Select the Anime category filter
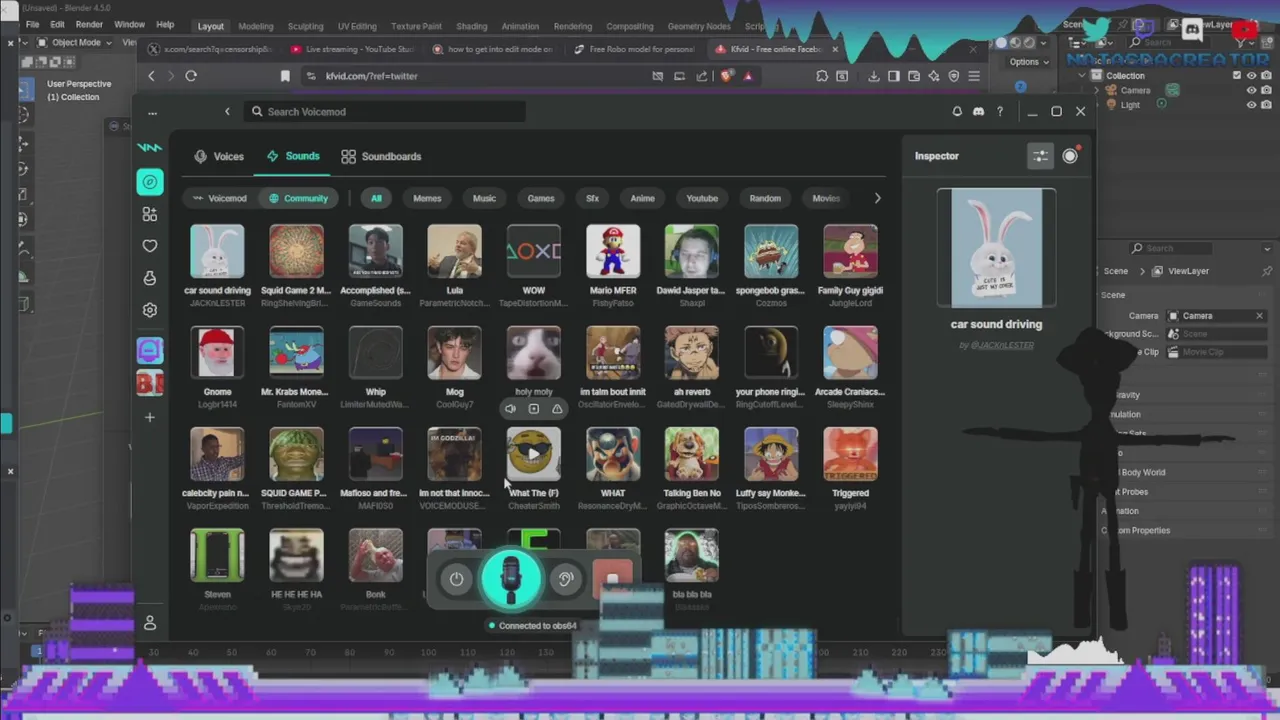 pos(642,198)
